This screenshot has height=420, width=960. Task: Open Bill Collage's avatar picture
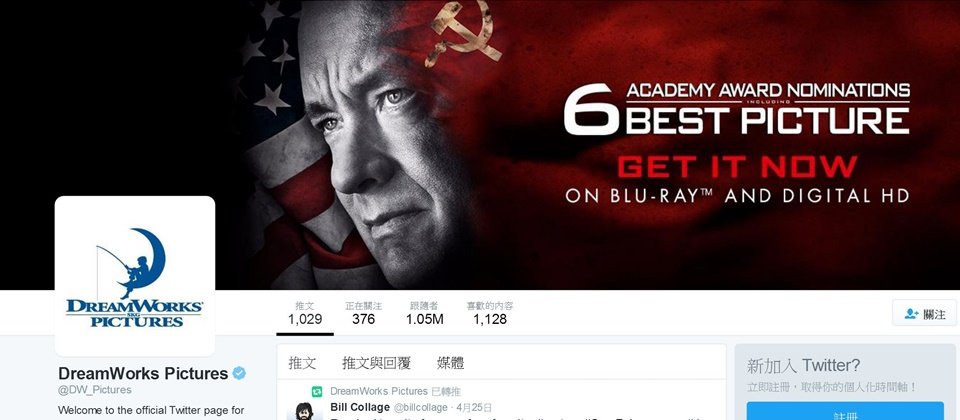(x=304, y=411)
